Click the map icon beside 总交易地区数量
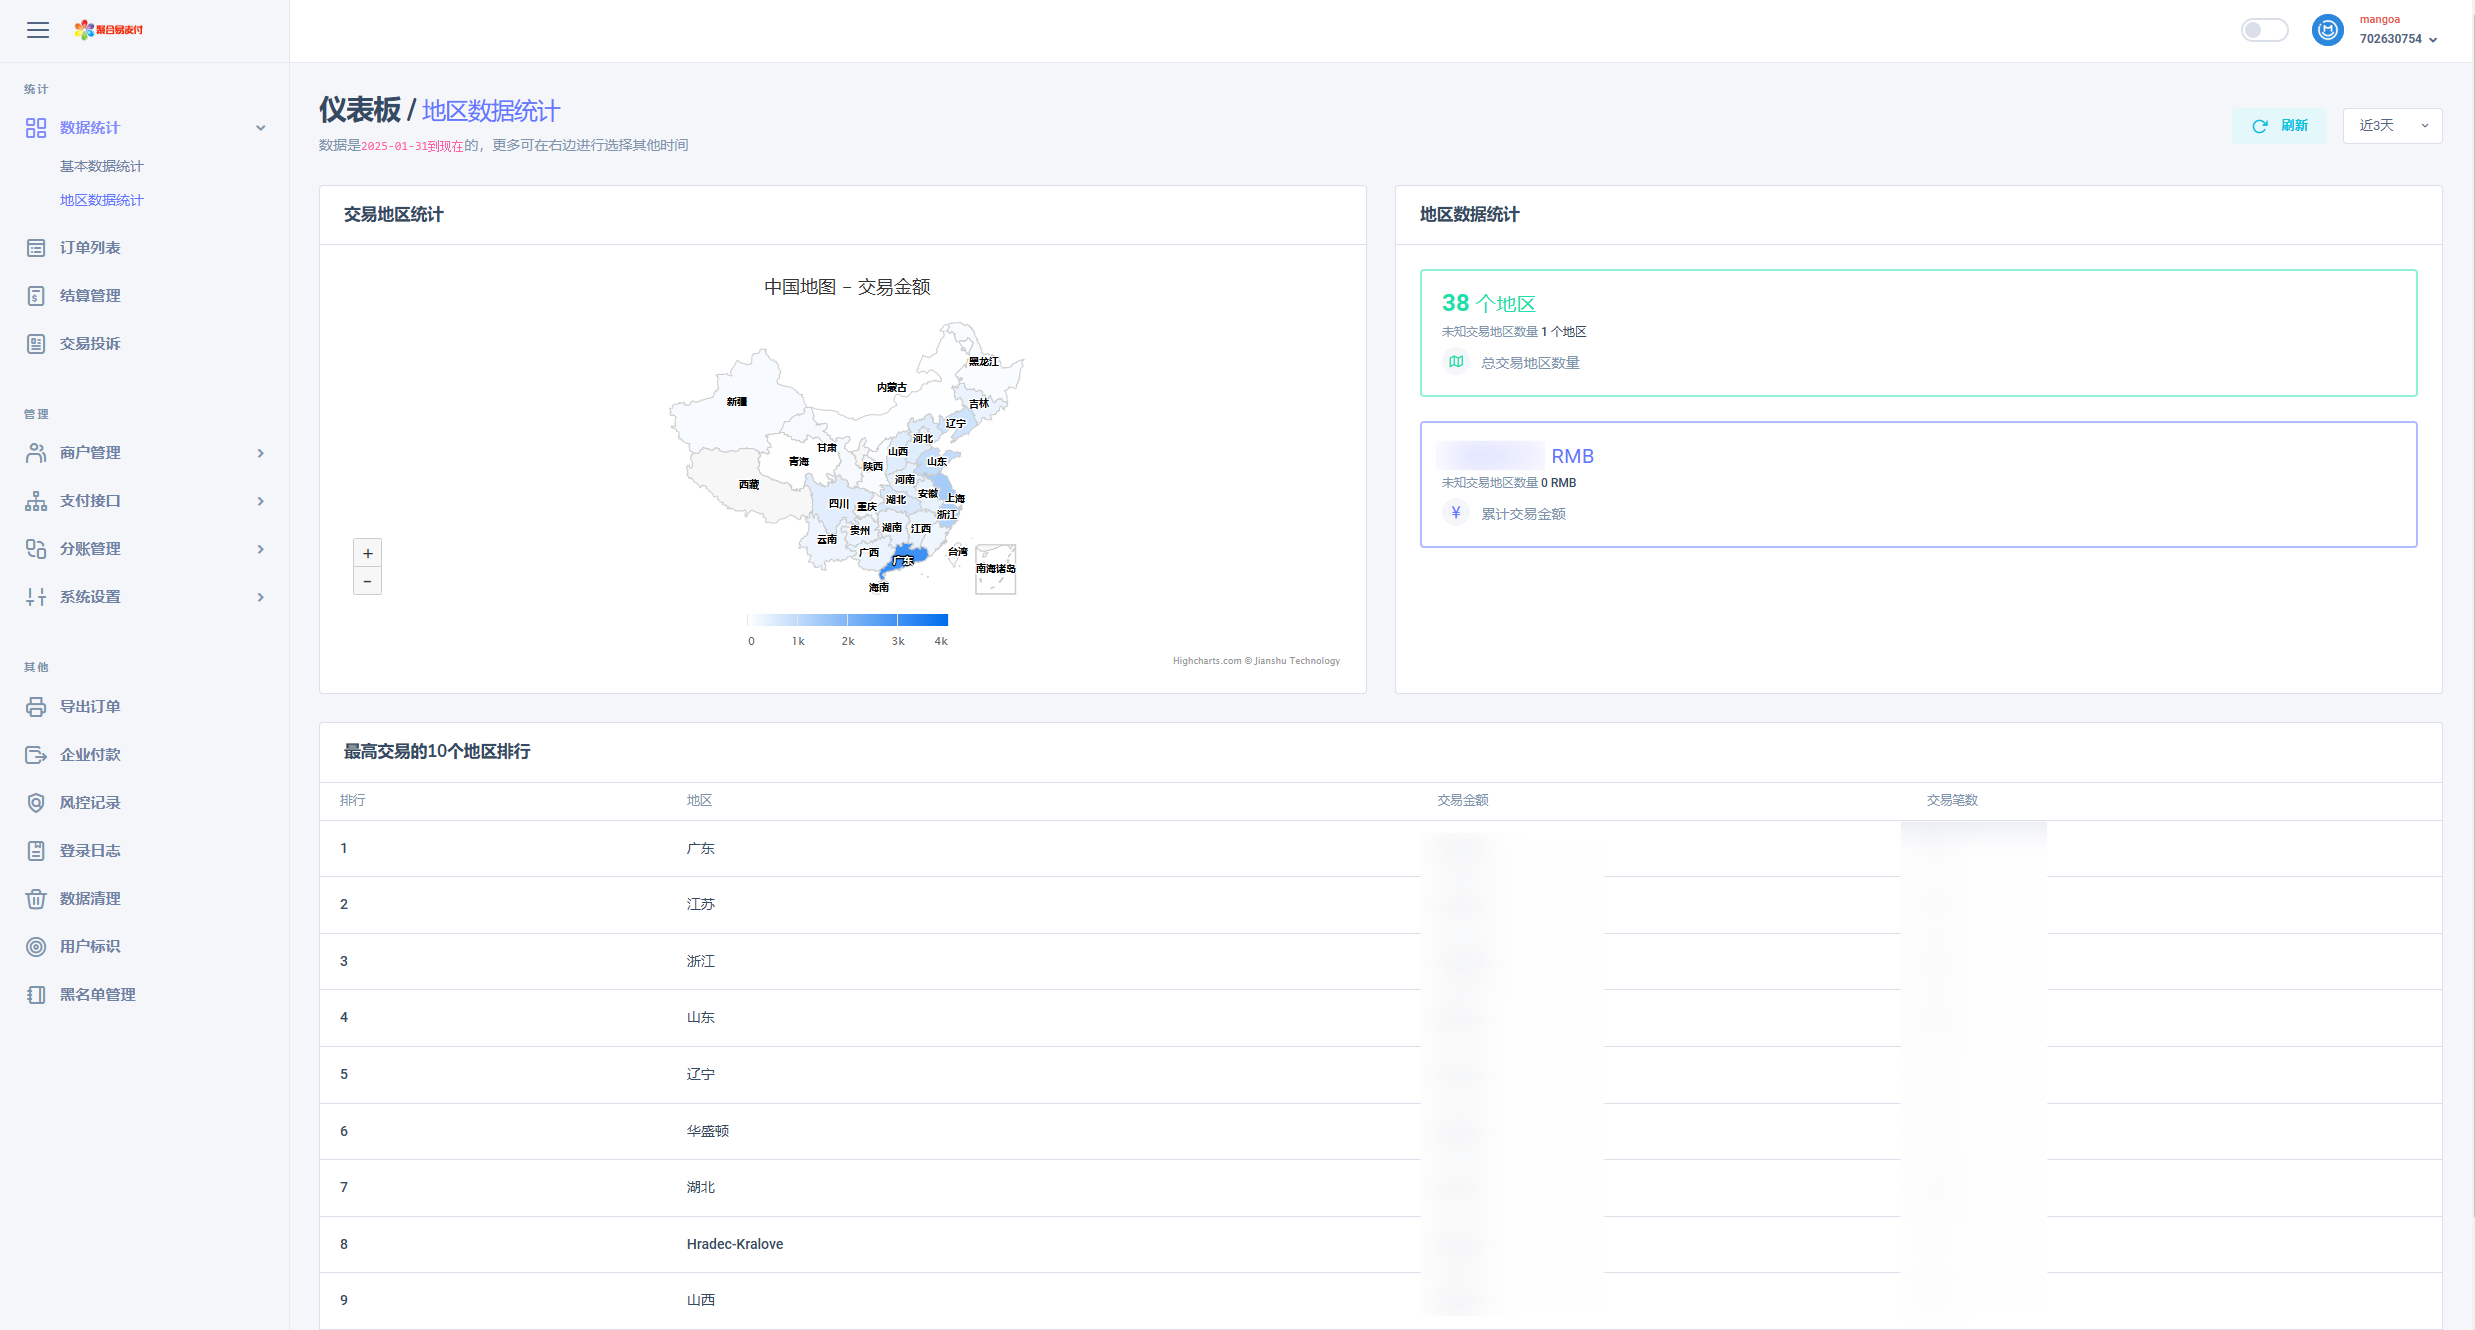Image resolution: width=2475 pixels, height=1330 pixels. [x=1456, y=362]
